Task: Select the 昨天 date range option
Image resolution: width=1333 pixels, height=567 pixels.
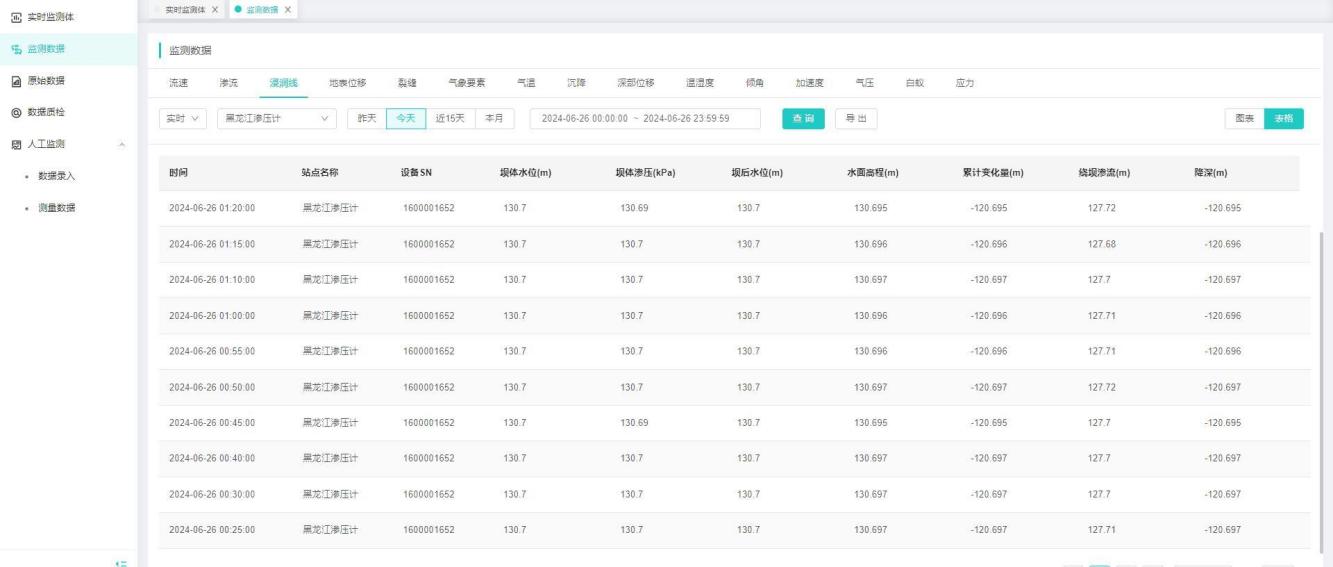Action: (x=366, y=119)
